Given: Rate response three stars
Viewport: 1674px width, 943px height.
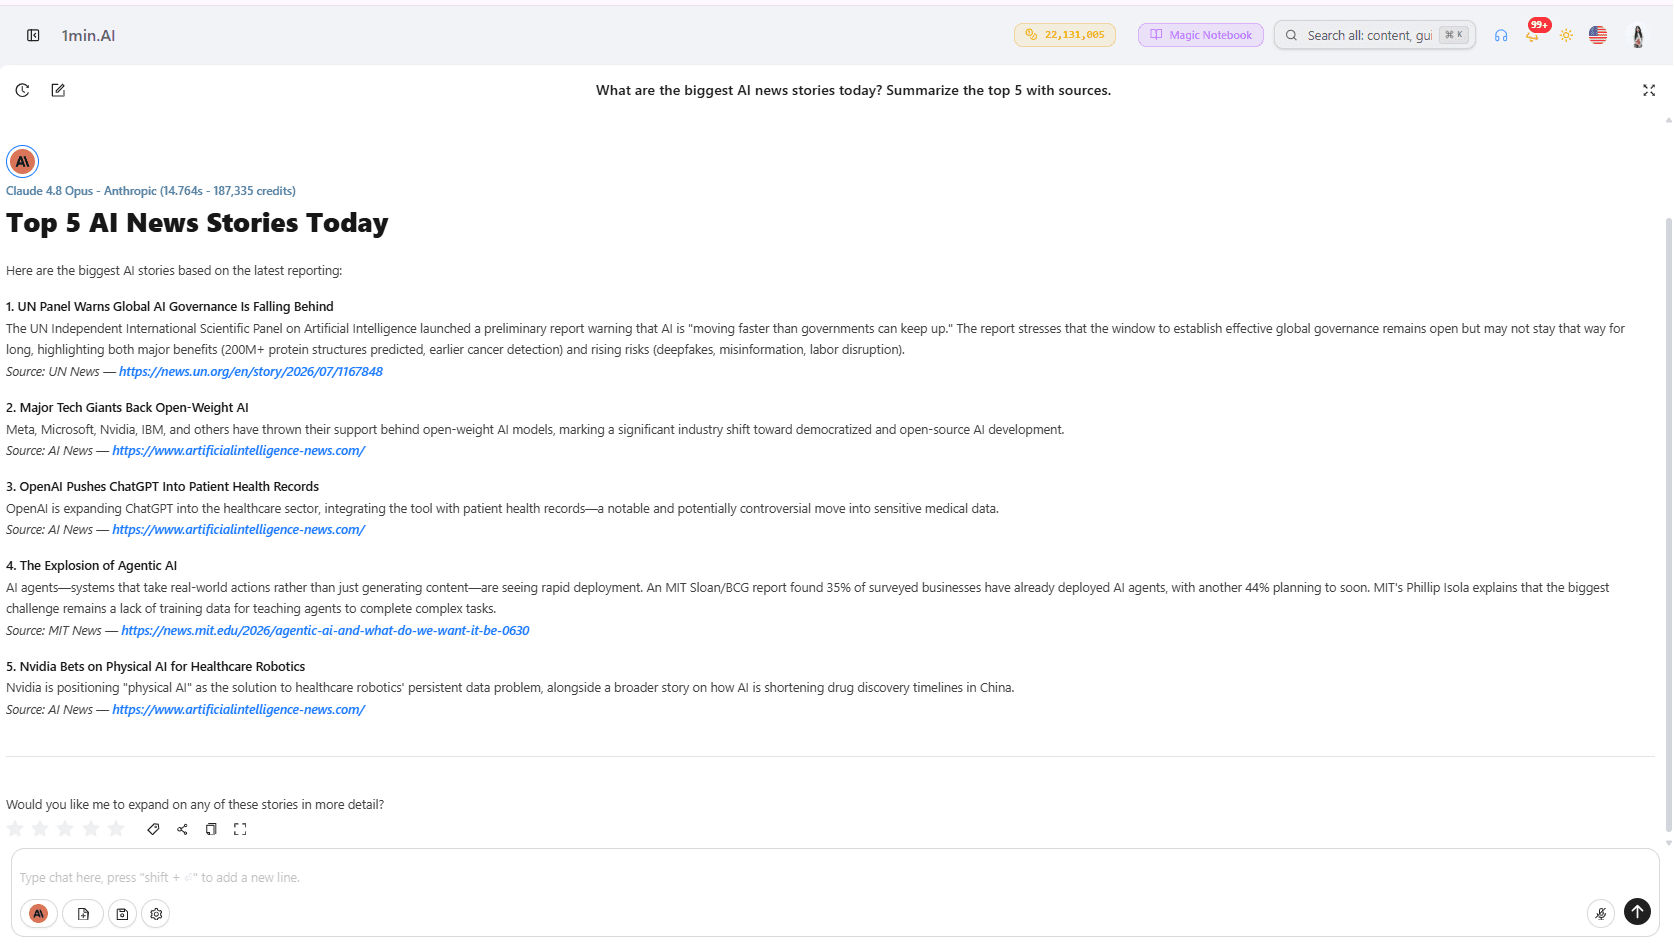Looking at the screenshot, I should (65, 829).
